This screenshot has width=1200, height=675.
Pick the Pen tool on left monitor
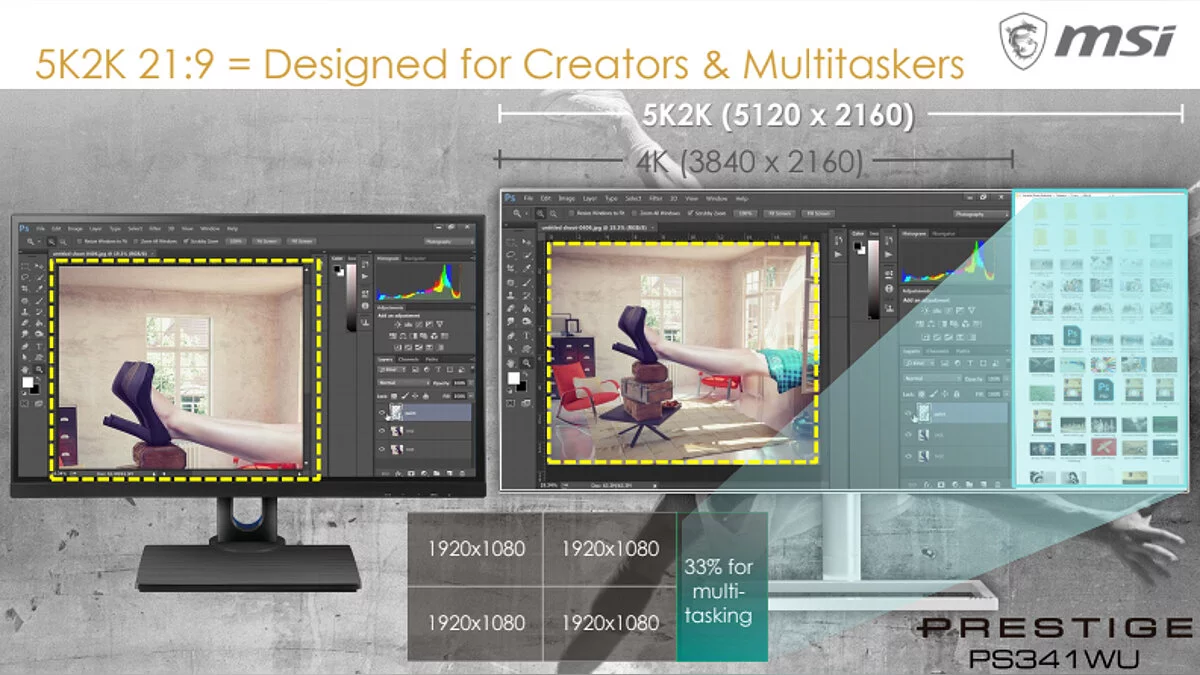click(x=25, y=347)
